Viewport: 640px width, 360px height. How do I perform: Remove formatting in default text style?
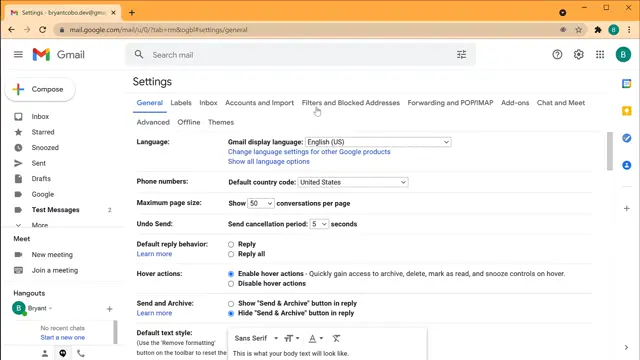tap(336, 338)
